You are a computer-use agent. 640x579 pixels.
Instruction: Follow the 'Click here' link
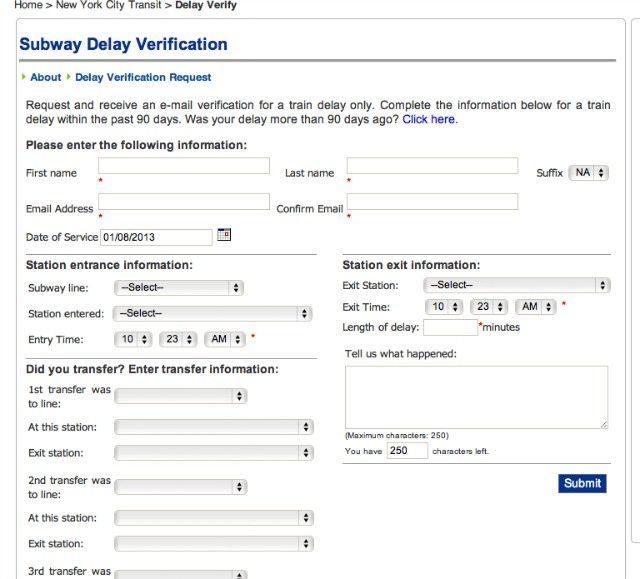[x=428, y=119]
